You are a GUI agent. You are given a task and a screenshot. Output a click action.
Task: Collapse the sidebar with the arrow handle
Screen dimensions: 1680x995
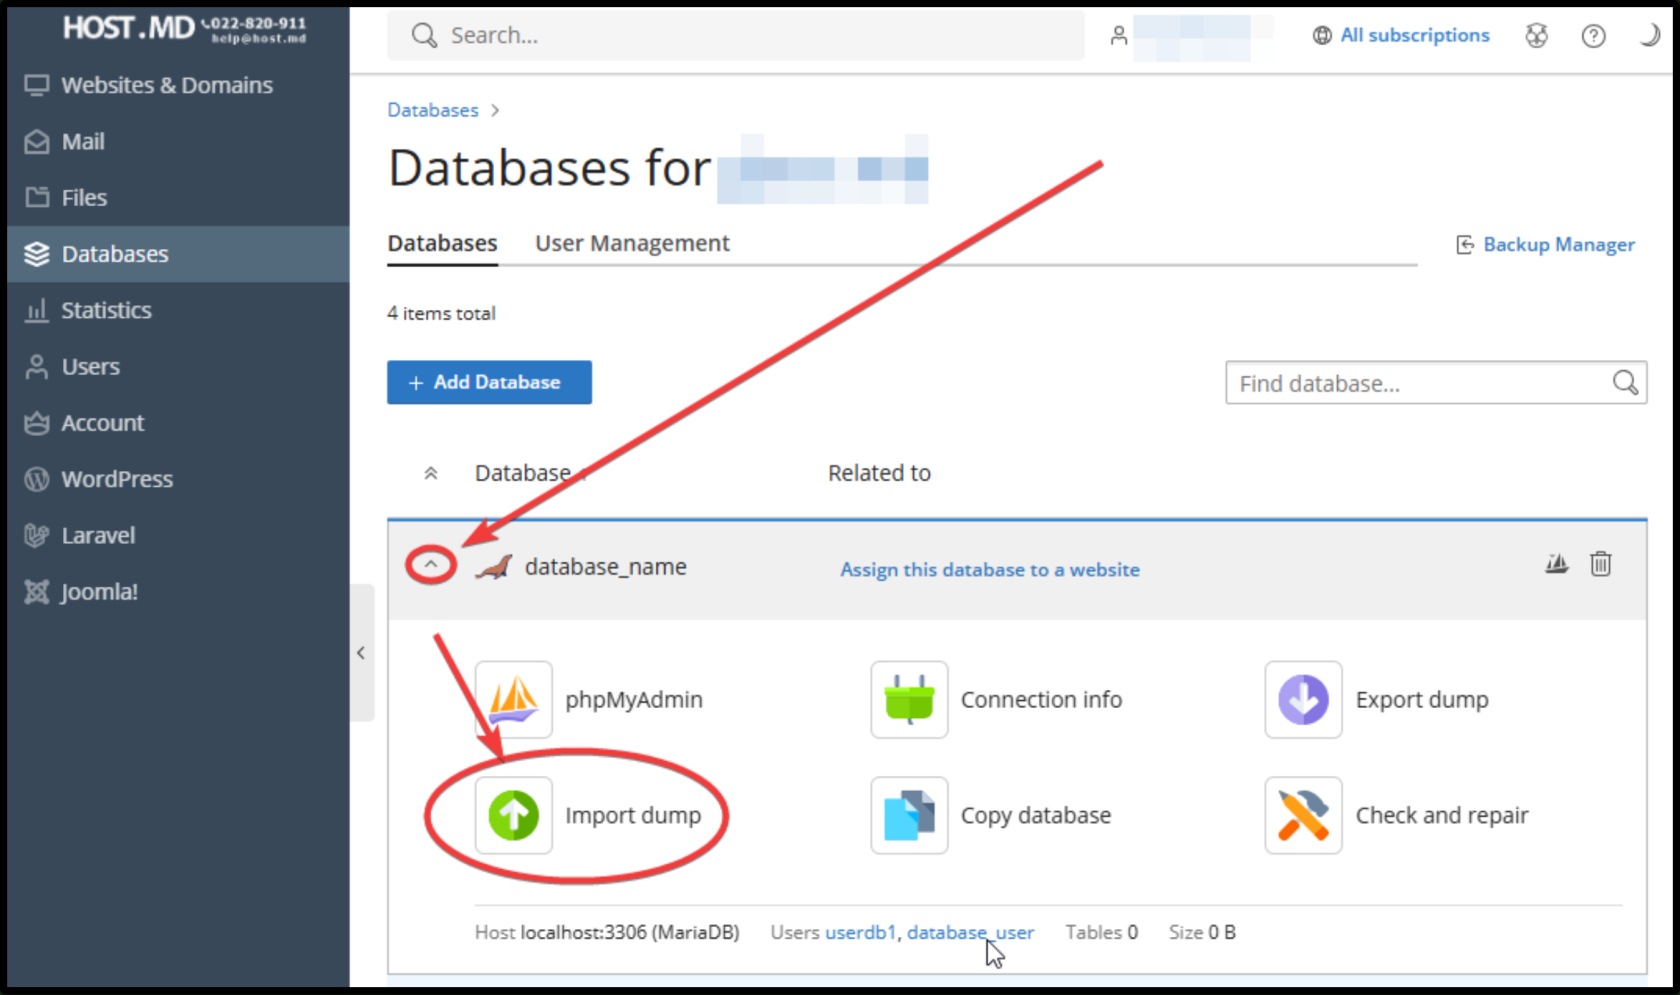pyautogui.click(x=361, y=653)
